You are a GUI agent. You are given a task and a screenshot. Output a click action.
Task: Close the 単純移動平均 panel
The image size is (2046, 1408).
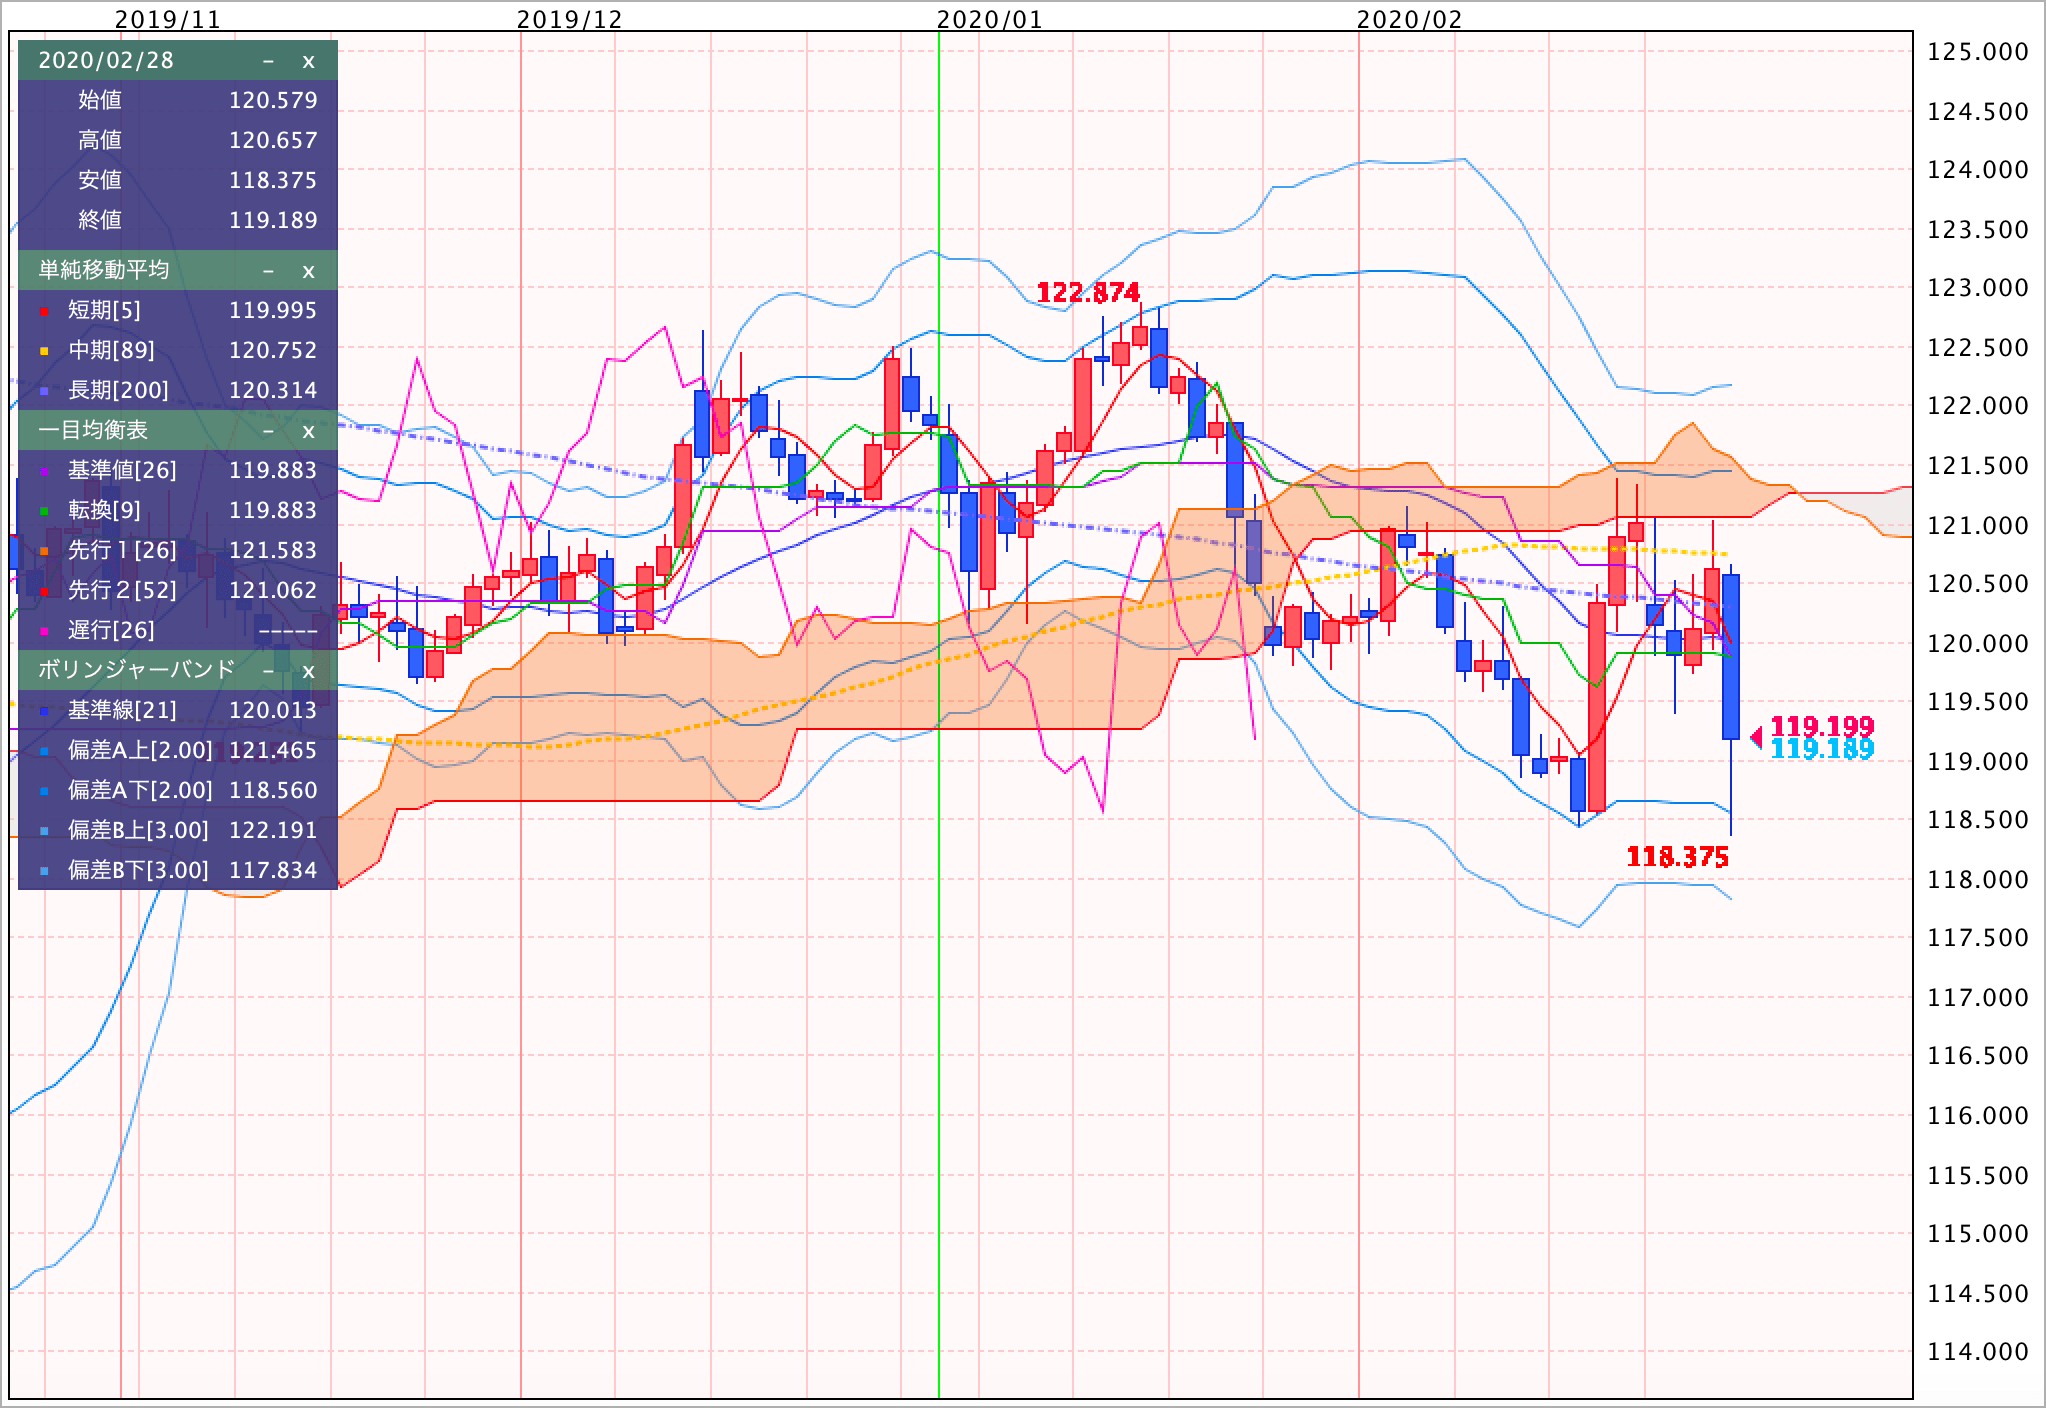[x=308, y=271]
